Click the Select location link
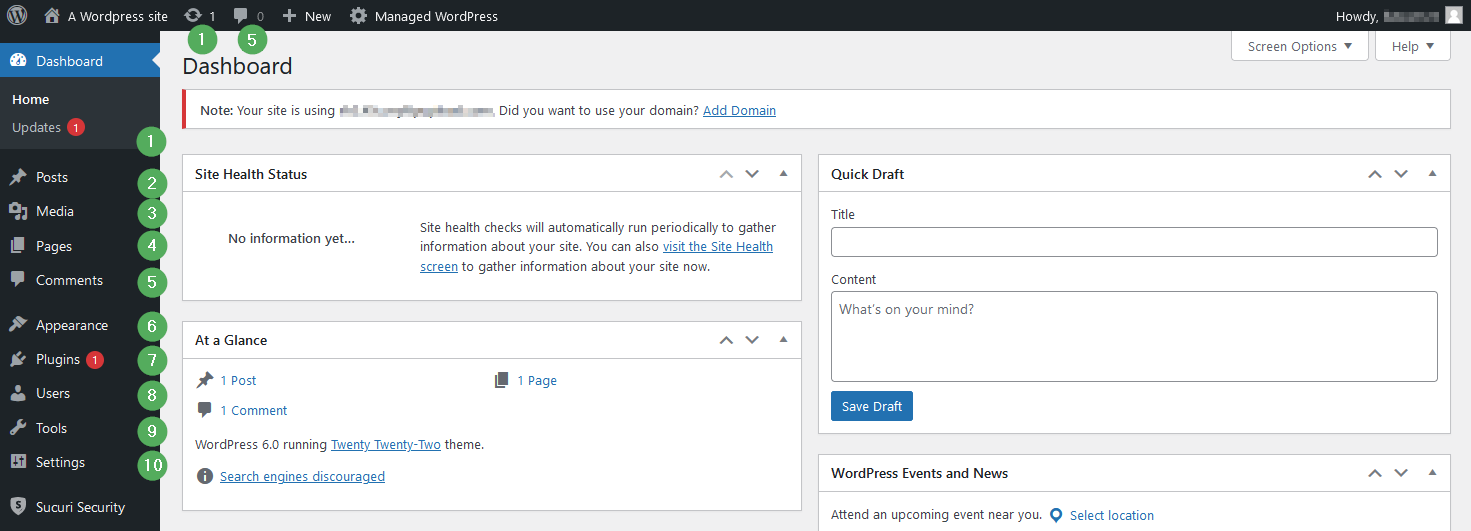 [1112, 515]
